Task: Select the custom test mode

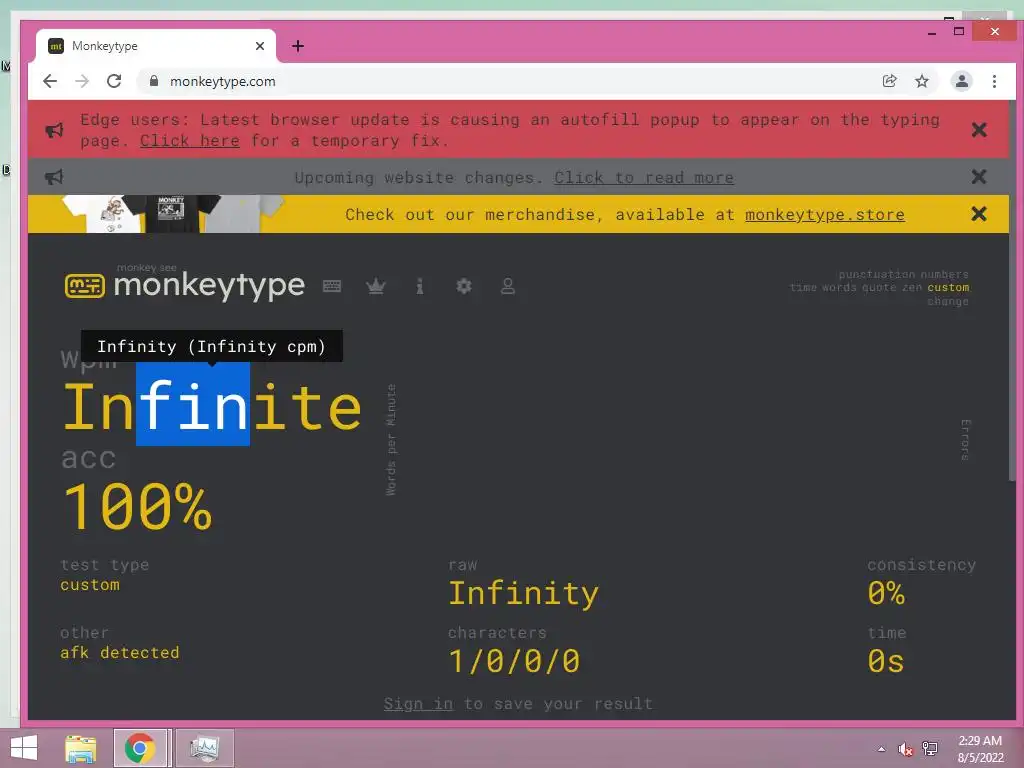Action: 948,287
